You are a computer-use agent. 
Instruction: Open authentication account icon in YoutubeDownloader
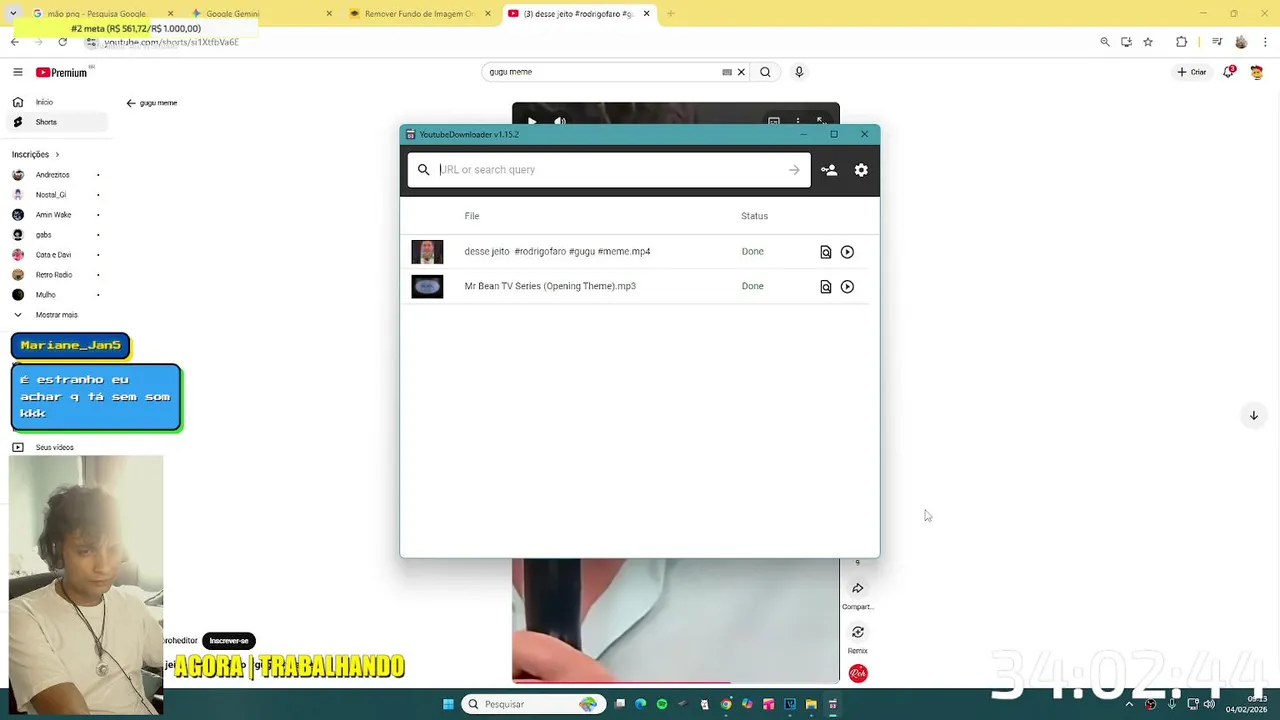tap(829, 170)
